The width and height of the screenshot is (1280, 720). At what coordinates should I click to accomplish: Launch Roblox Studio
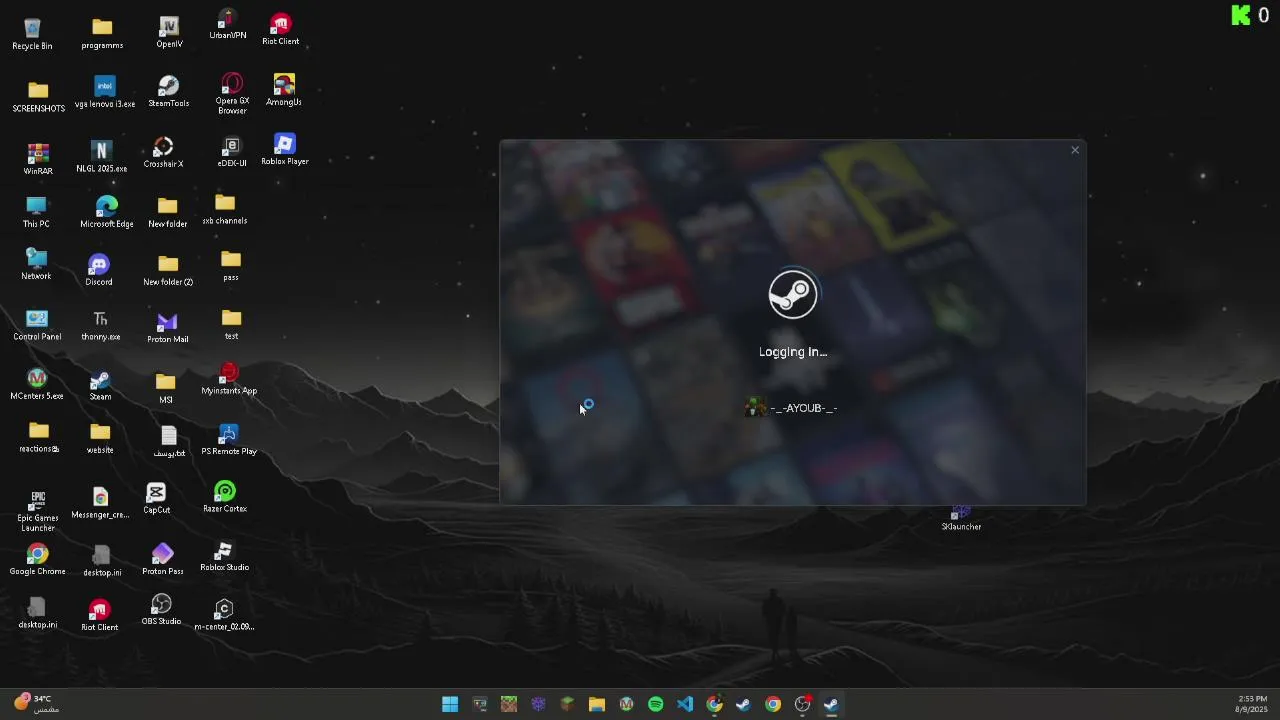(x=224, y=556)
